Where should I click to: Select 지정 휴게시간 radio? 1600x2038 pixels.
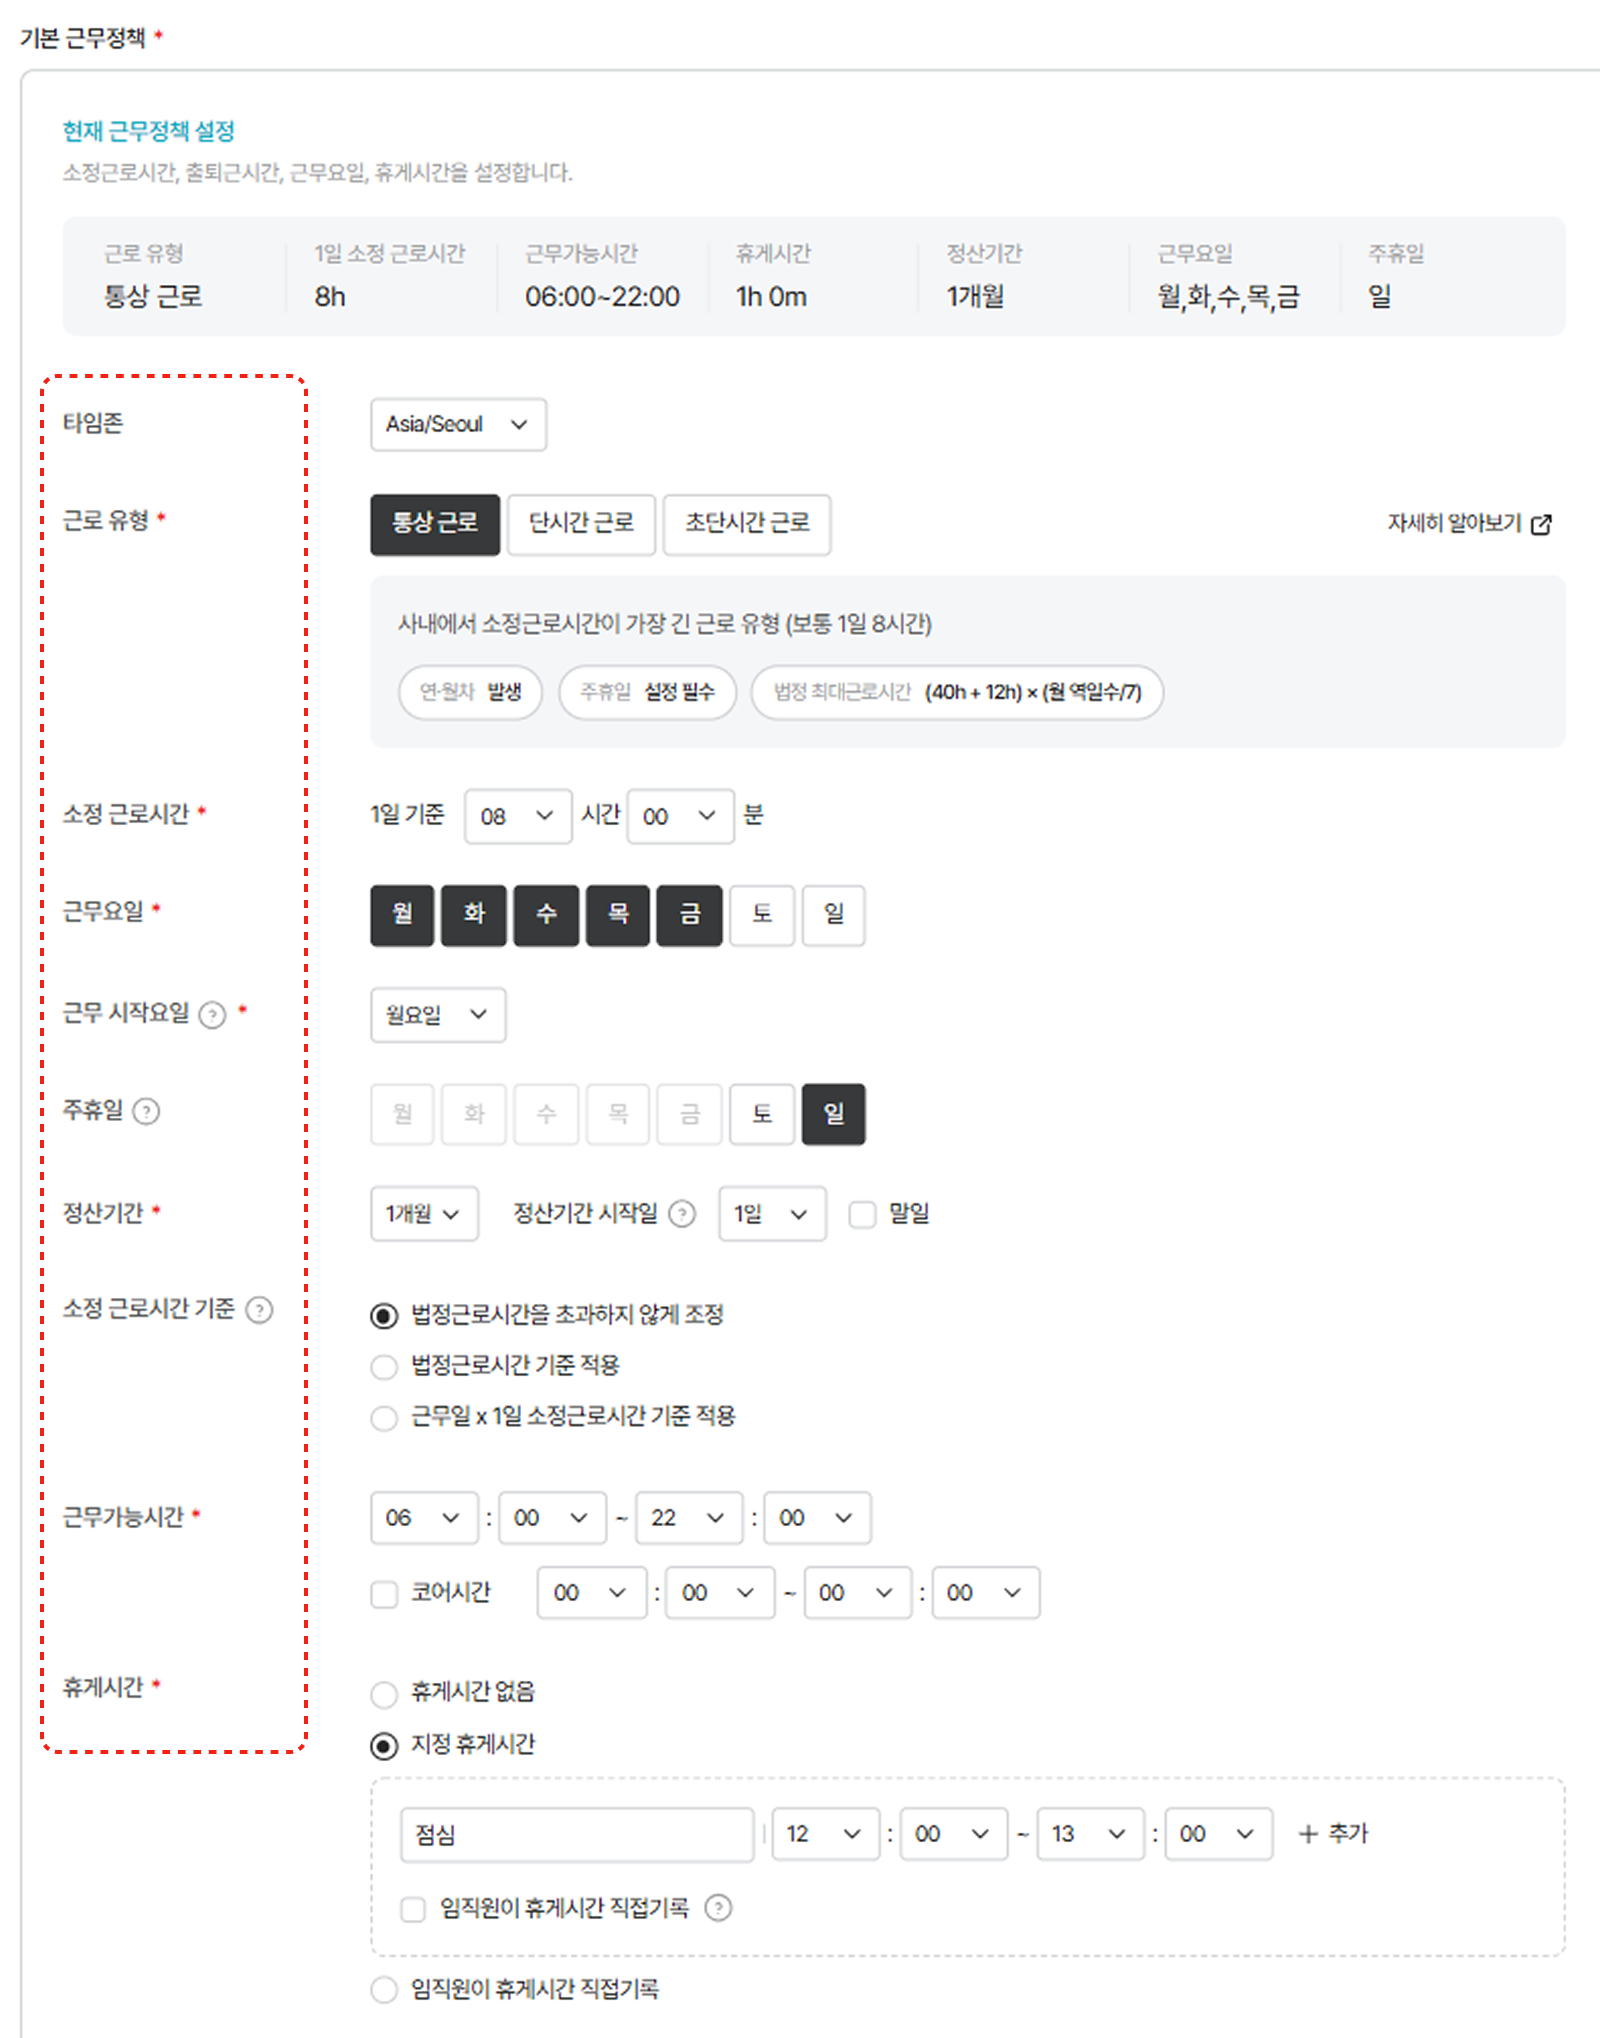click(x=384, y=1746)
